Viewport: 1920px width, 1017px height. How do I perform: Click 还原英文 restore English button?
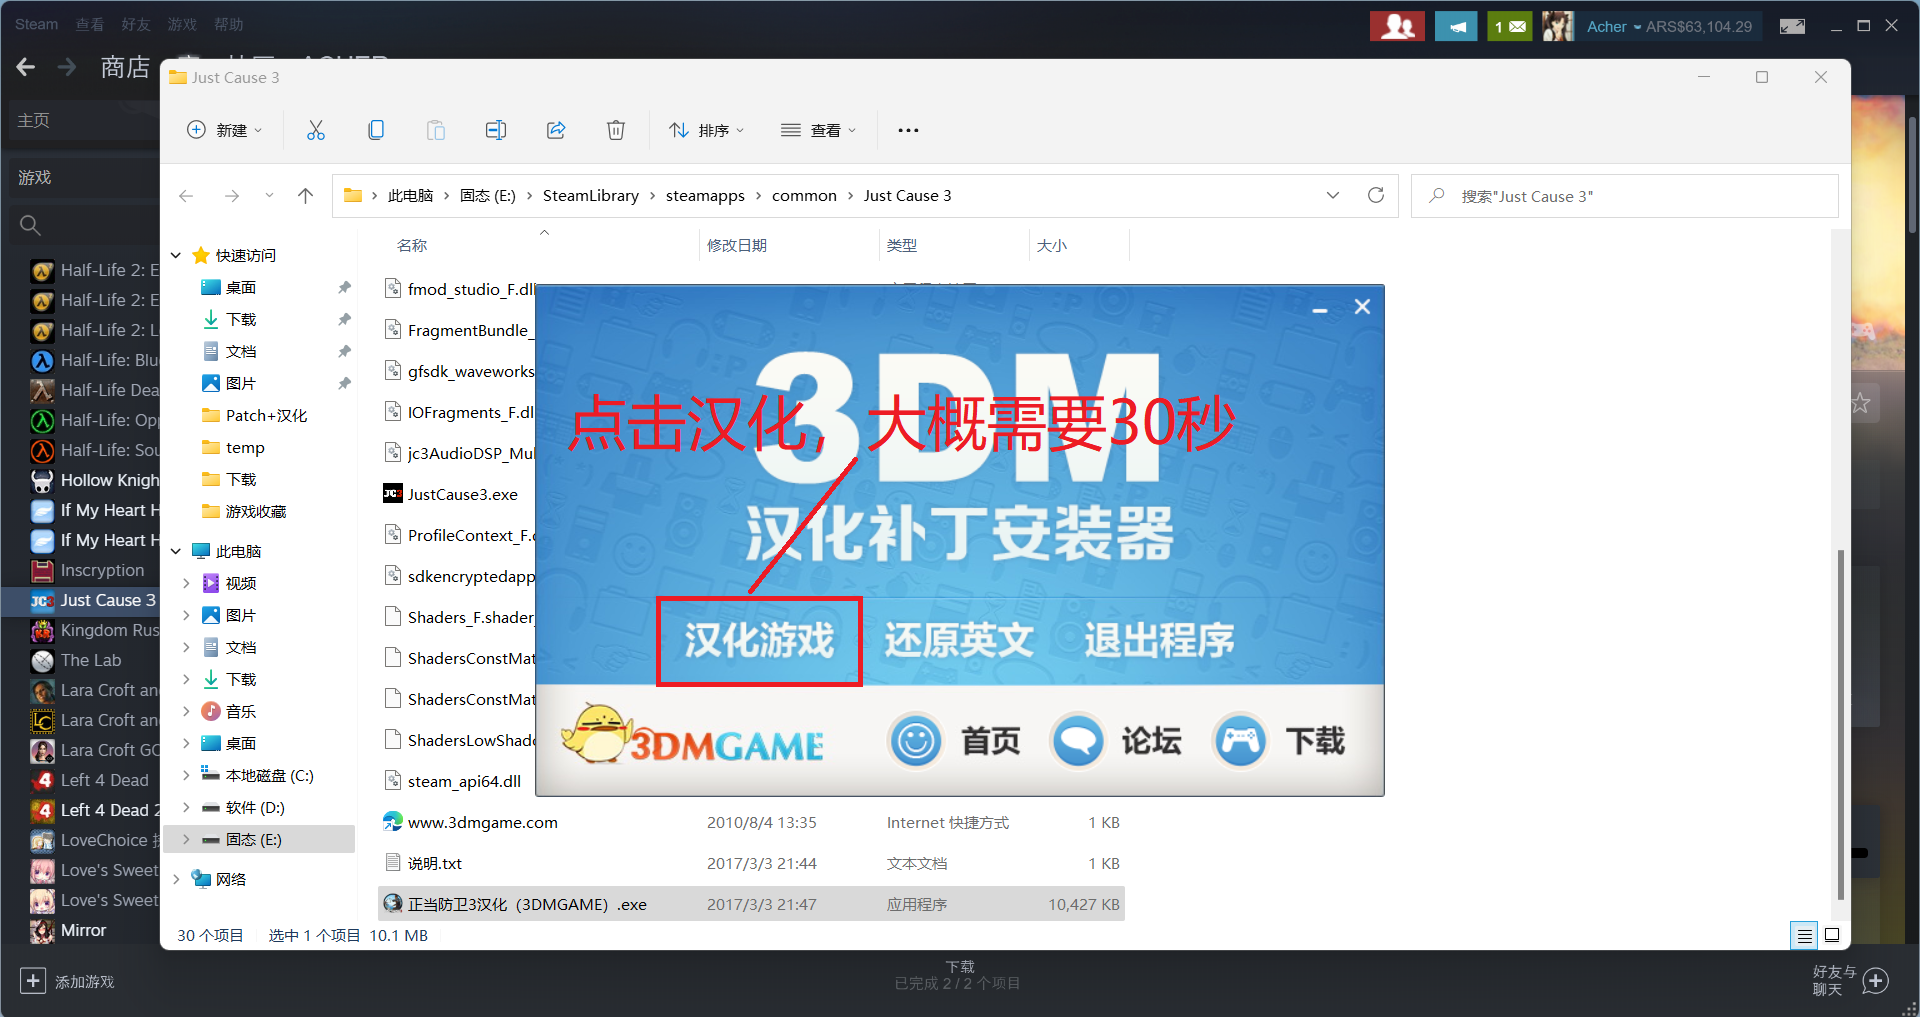point(959,640)
